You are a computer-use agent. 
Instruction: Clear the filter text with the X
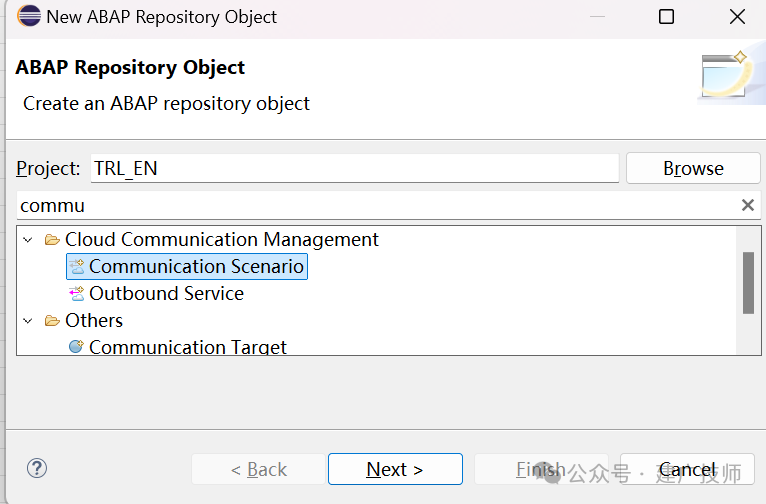point(747,205)
